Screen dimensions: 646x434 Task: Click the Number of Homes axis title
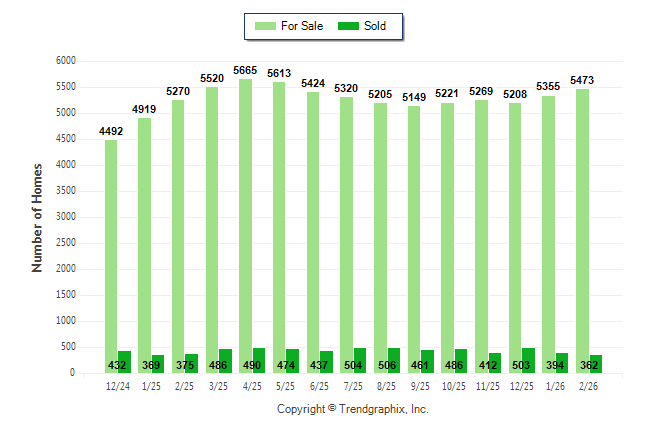tap(37, 217)
